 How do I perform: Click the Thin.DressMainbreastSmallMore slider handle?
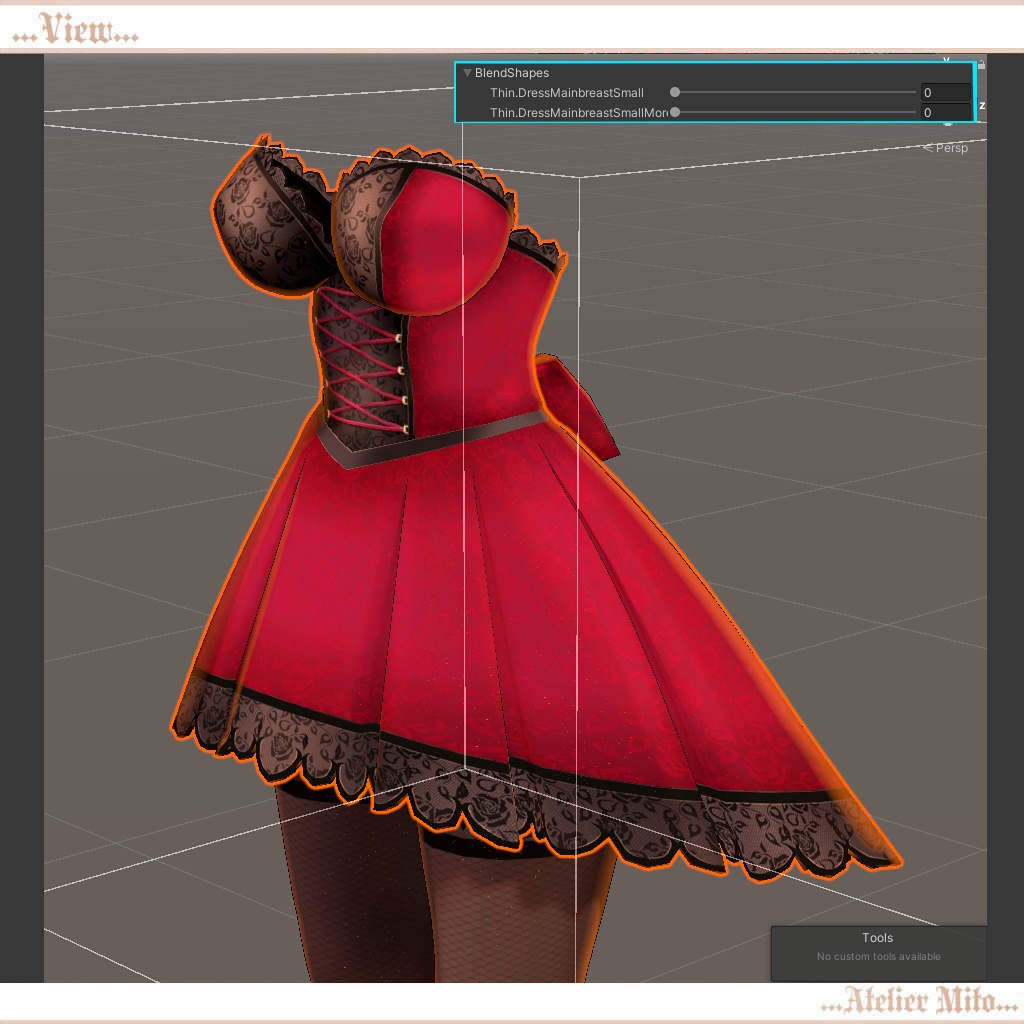[675, 112]
